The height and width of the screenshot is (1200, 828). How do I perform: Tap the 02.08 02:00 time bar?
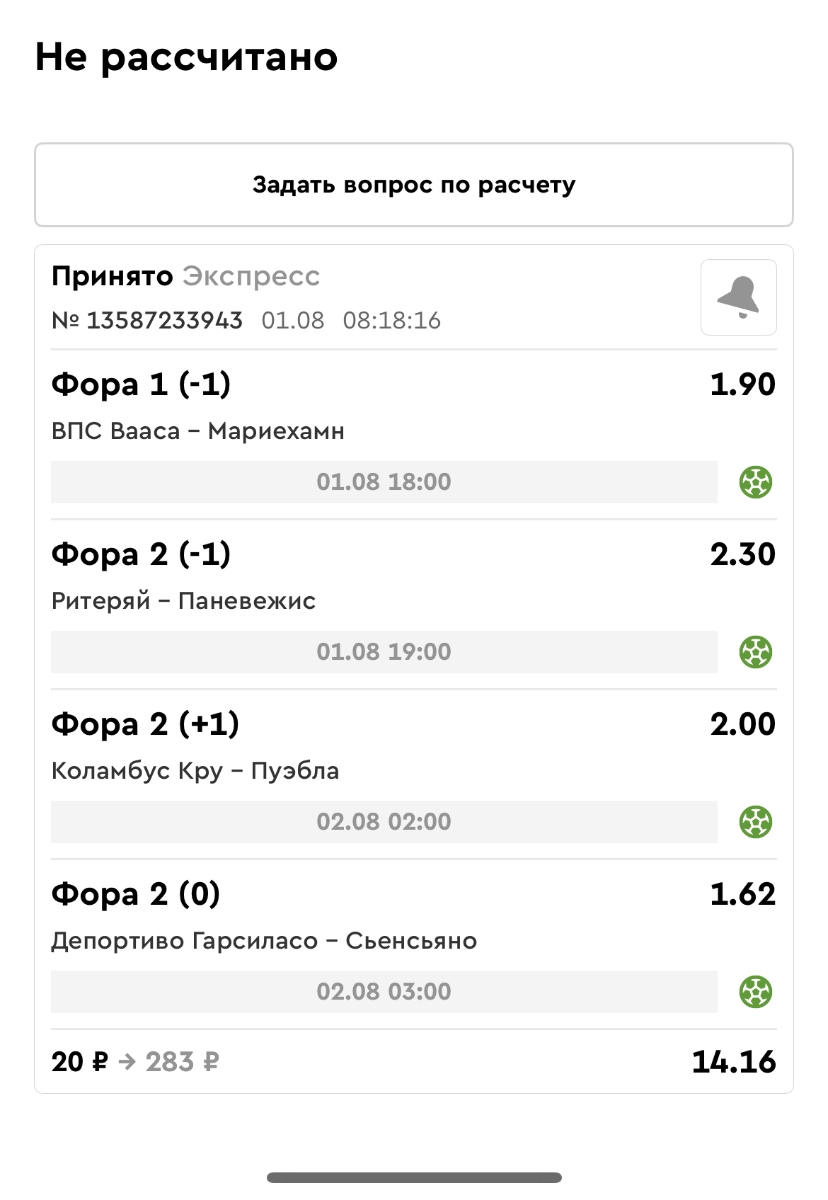[384, 823]
